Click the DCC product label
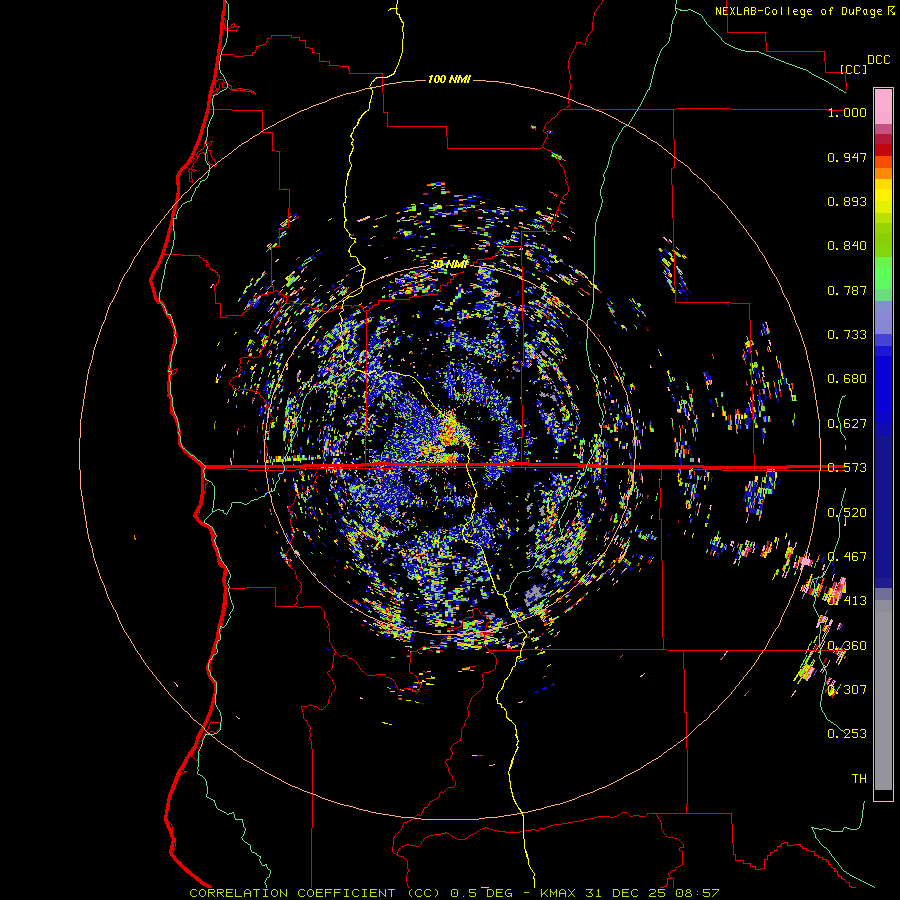 pyautogui.click(x=879, y=60)
